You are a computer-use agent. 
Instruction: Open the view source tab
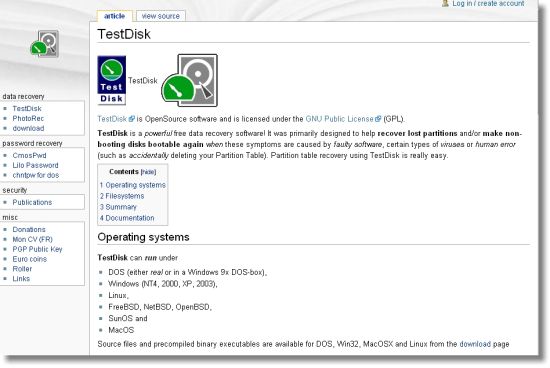(161, 16)
